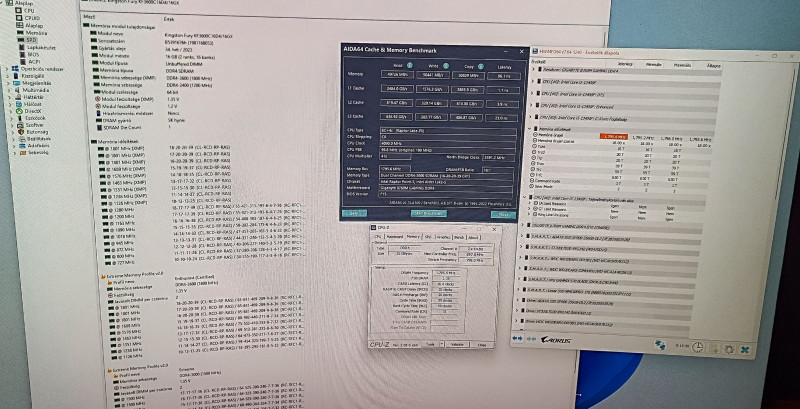Switch to SPD tab in CPU-Z
The height and width of the screenshot is (409, 800).
(x=428, y=237)
